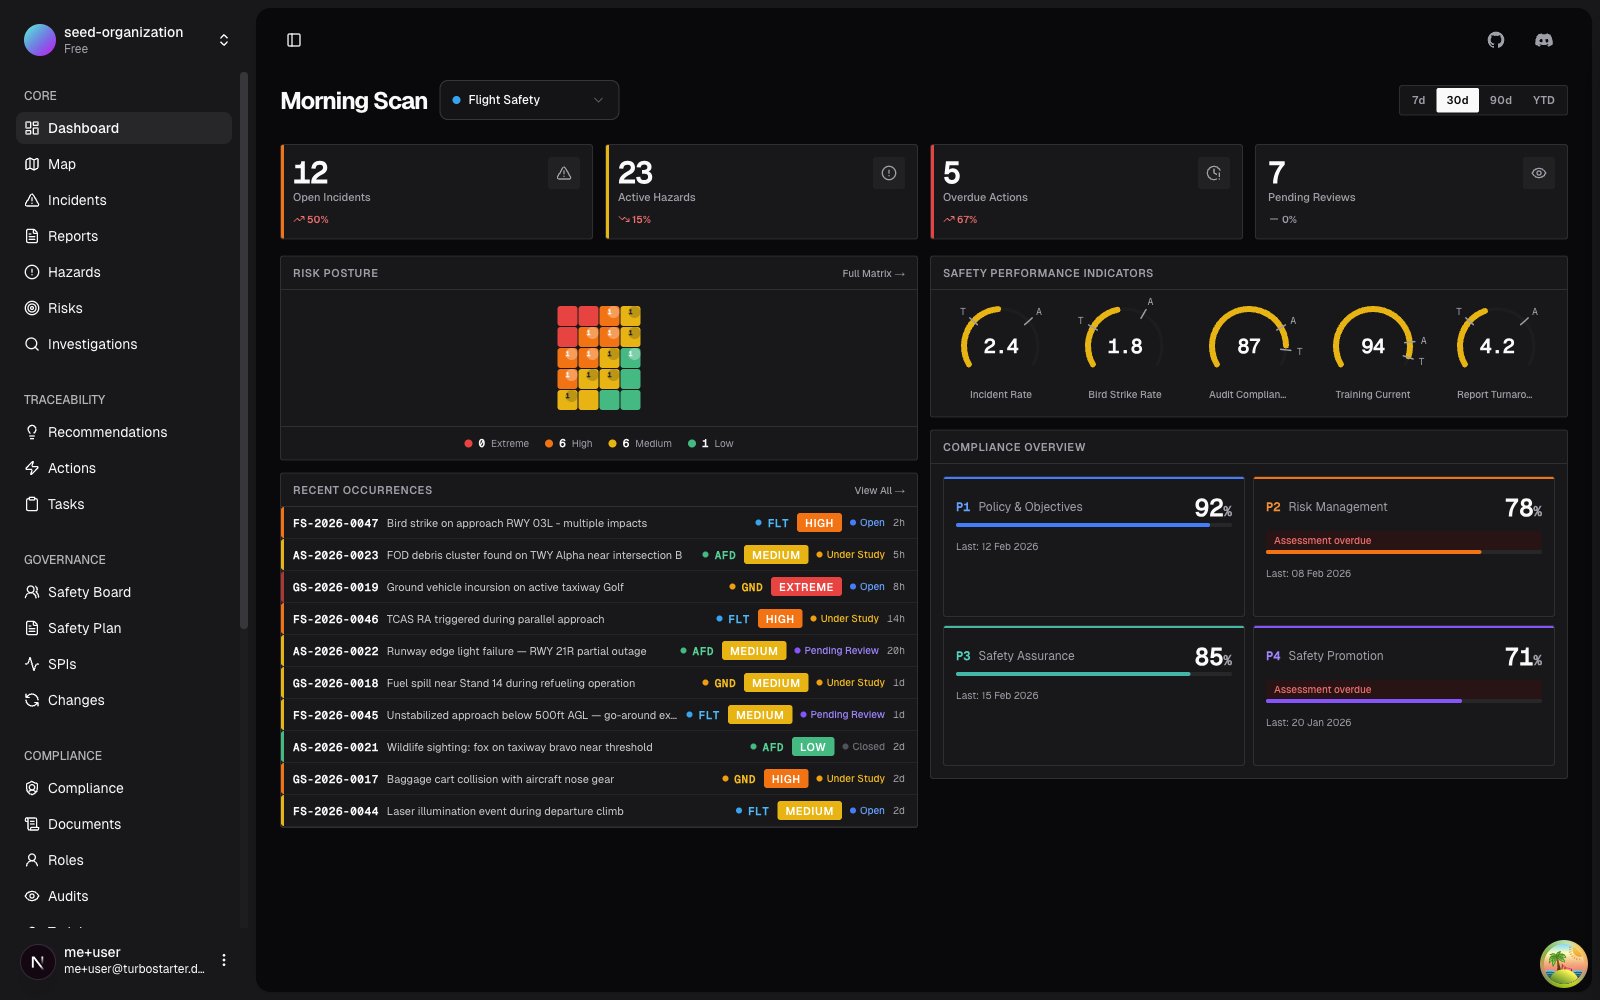
Task: Open the organization switcher chevron
Action: pos(223,39)
